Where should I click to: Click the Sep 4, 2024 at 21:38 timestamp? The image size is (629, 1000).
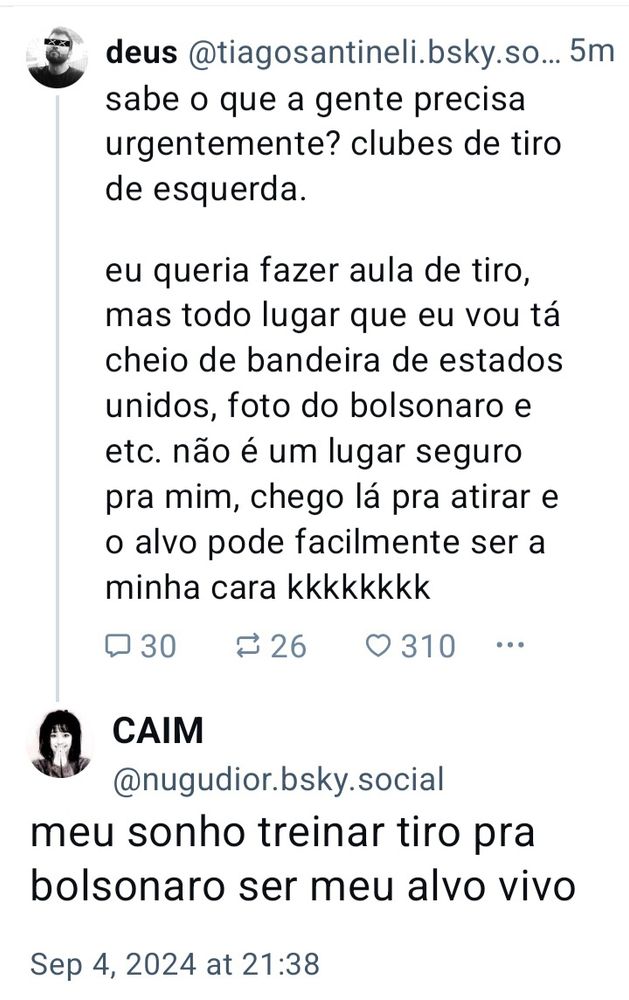175,964
